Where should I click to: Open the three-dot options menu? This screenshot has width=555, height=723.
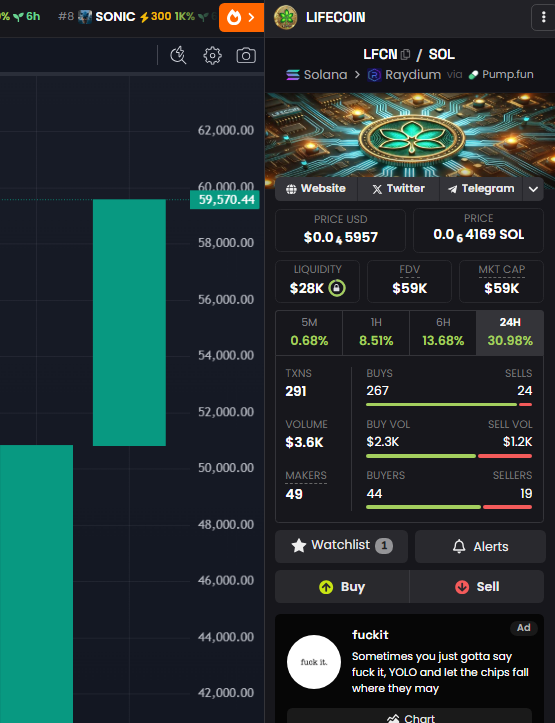[543, 18]
